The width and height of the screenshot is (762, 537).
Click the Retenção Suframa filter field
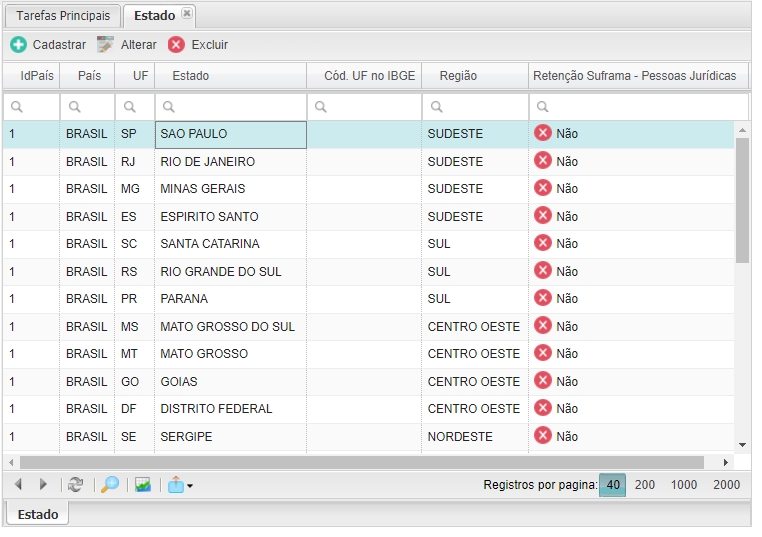pyautogui.click(x=639, y=107)
